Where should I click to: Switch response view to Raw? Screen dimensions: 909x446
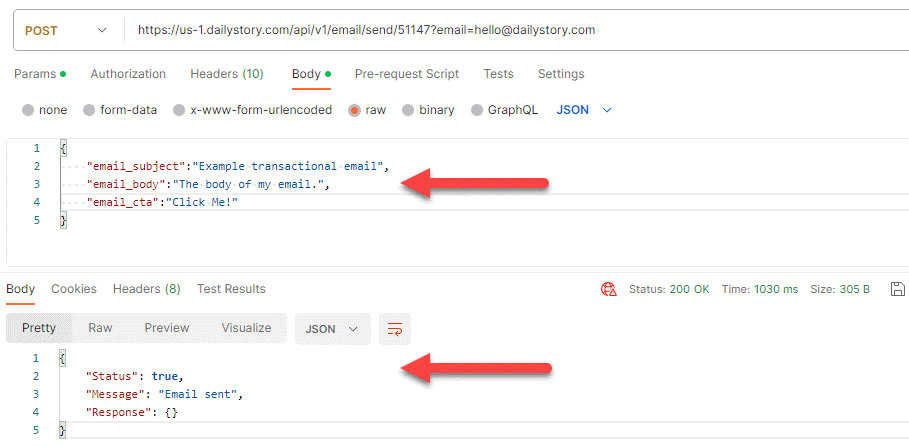100,328
